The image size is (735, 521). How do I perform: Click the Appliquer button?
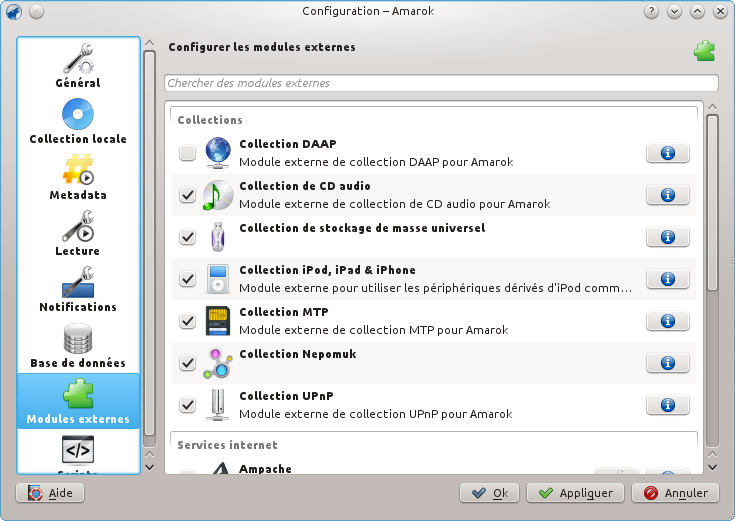pyautogui.click(x=576, y=493)
